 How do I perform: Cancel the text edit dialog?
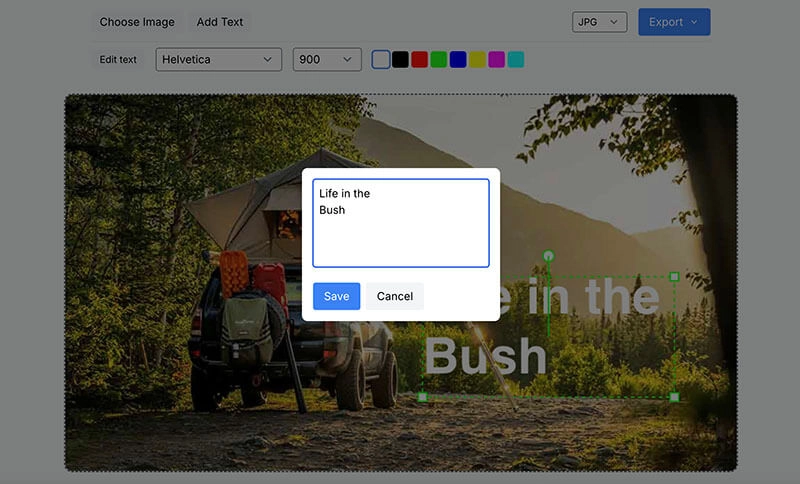[395, 296]
